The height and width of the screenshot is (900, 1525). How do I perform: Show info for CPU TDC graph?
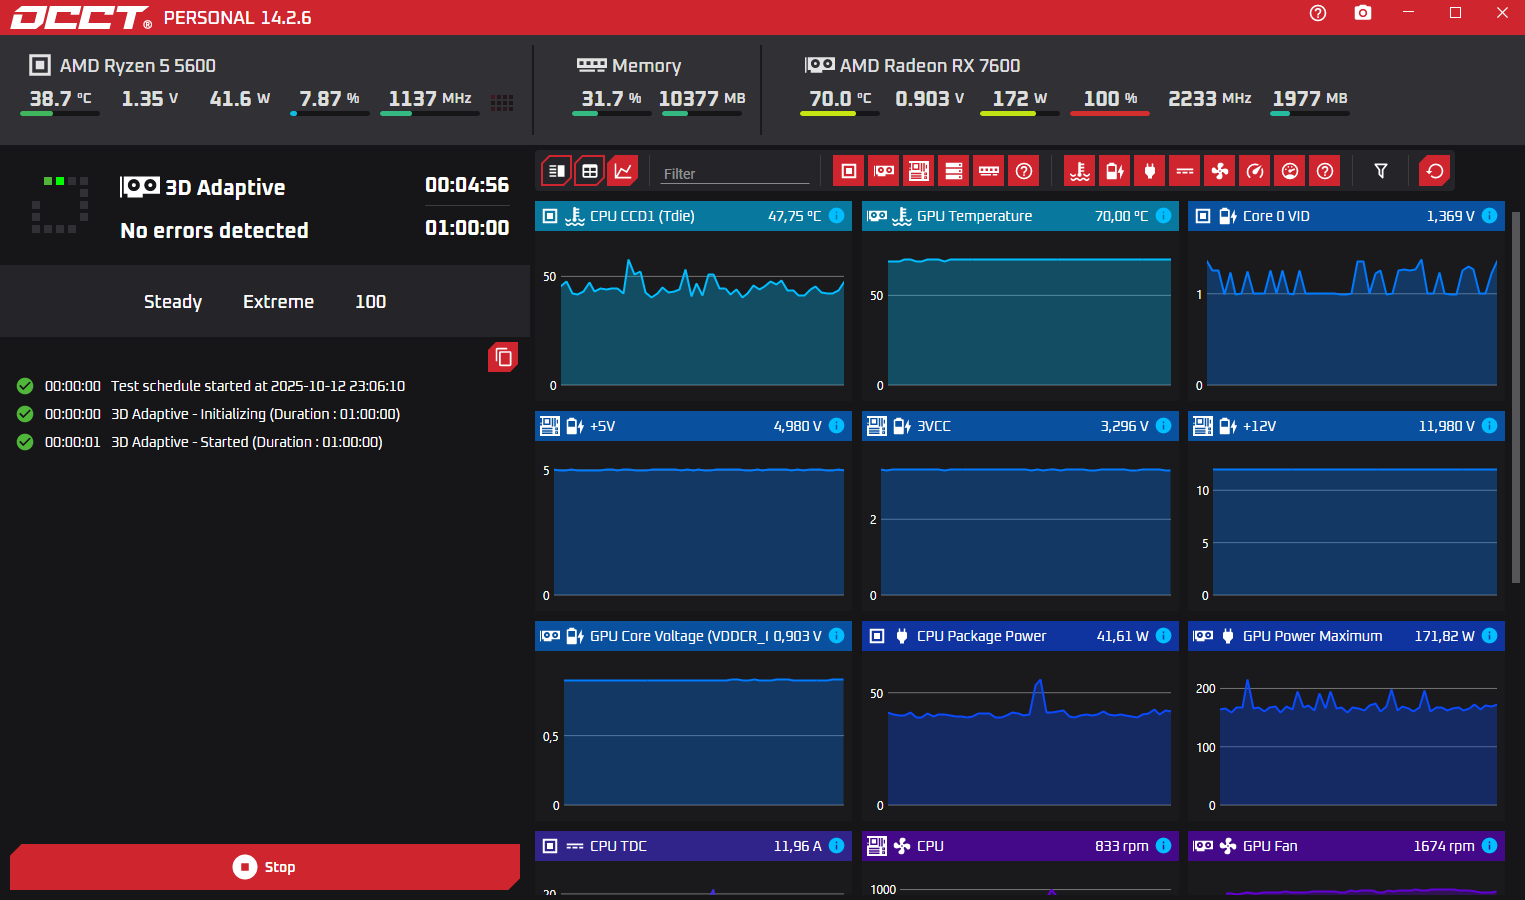click(837, 846)
